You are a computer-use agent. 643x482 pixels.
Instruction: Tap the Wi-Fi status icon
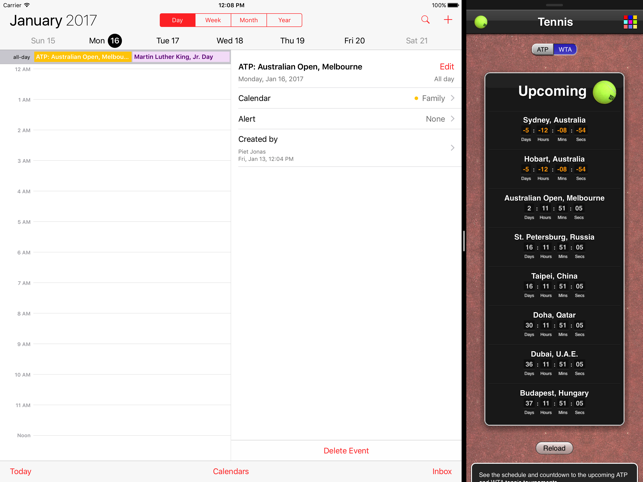[27, 5]
